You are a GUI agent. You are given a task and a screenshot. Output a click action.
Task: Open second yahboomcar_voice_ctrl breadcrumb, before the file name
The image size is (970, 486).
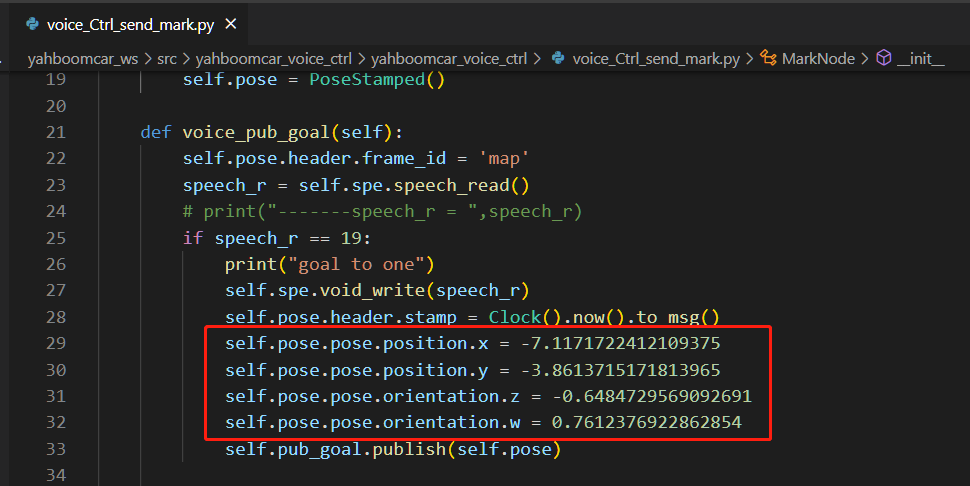pyautogui.click(x=449, y=59)
